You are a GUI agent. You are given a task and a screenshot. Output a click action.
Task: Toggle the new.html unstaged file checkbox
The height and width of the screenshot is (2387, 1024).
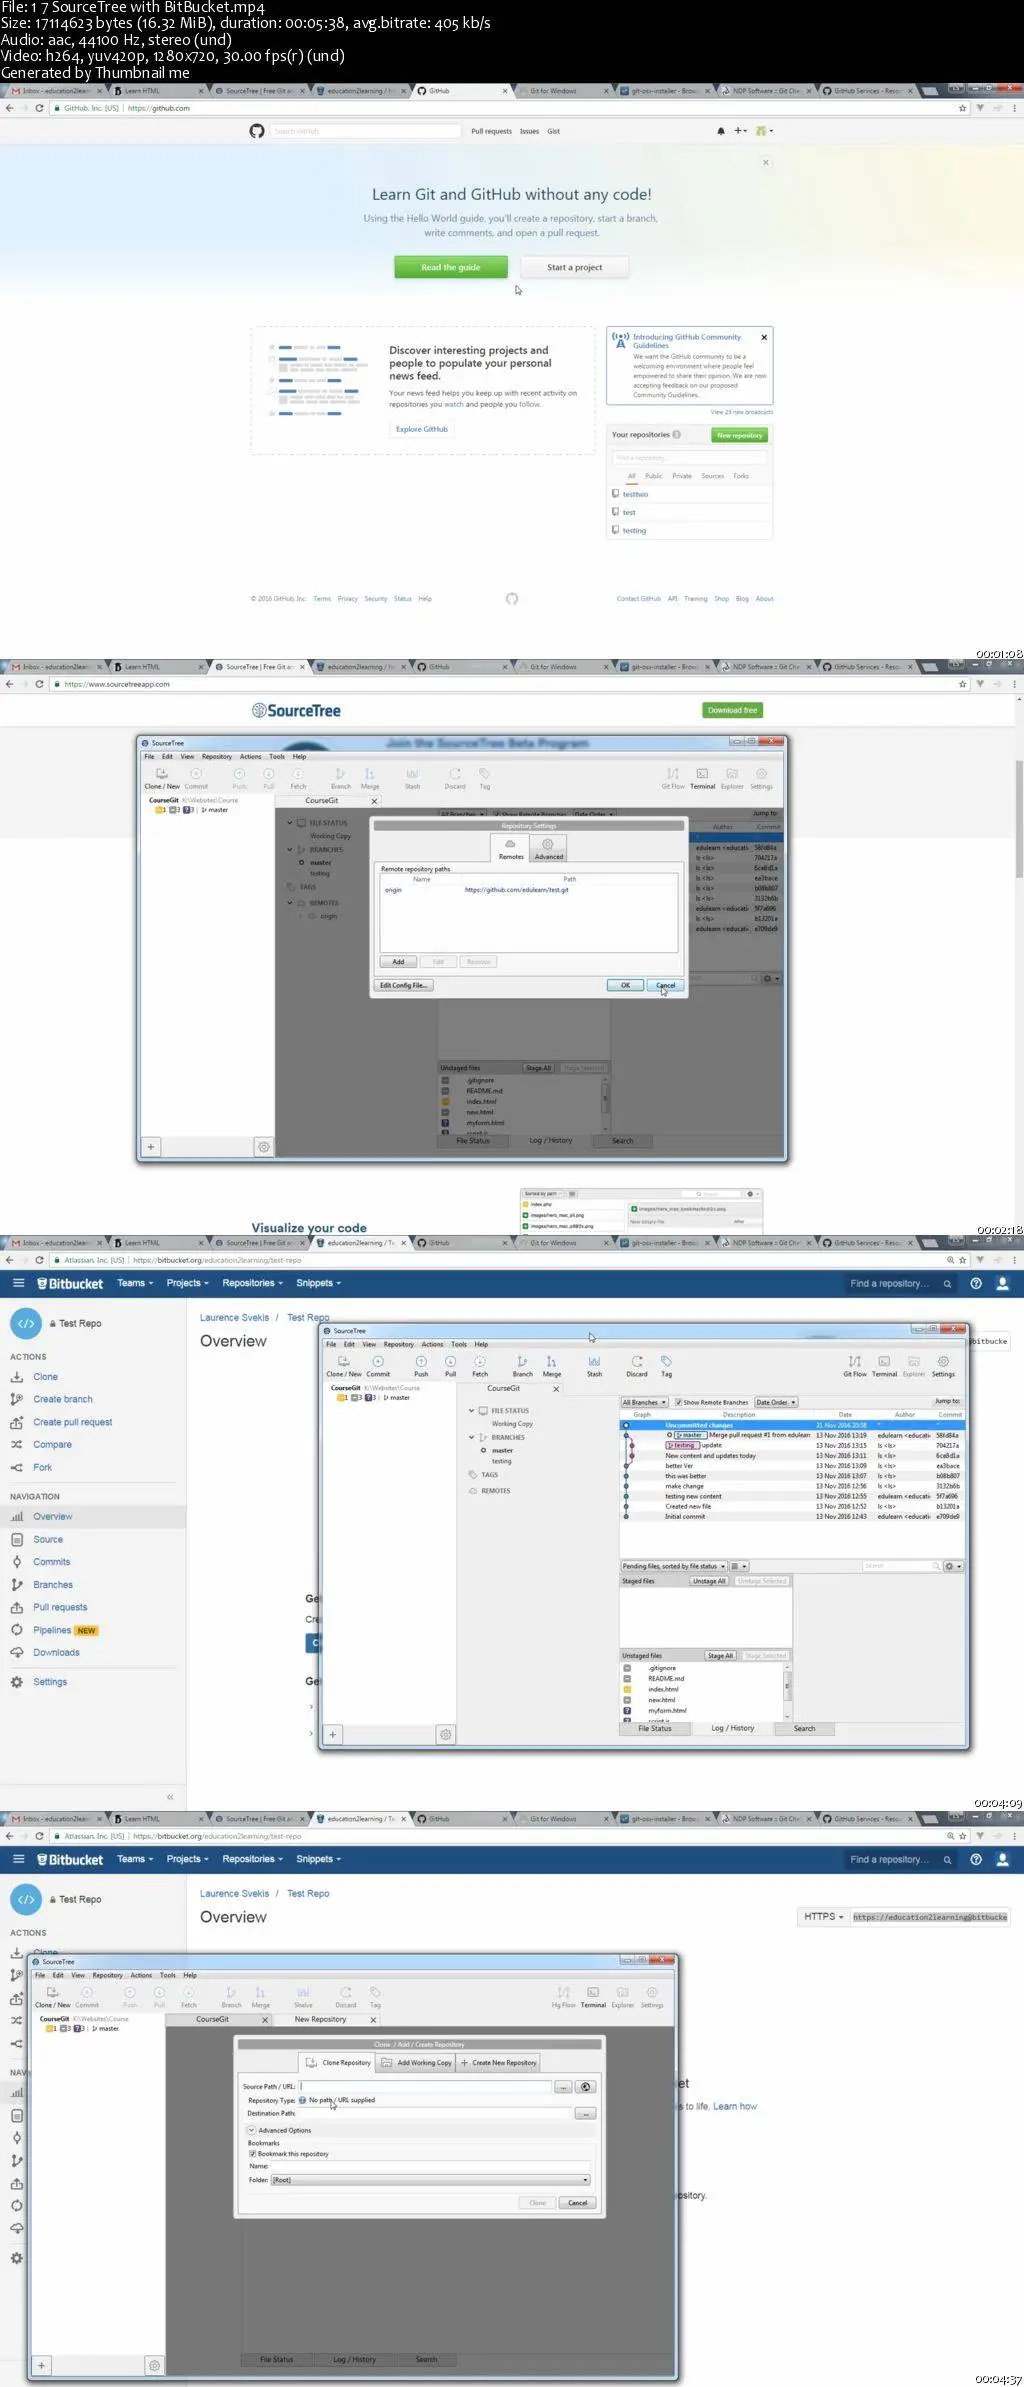627,1700
